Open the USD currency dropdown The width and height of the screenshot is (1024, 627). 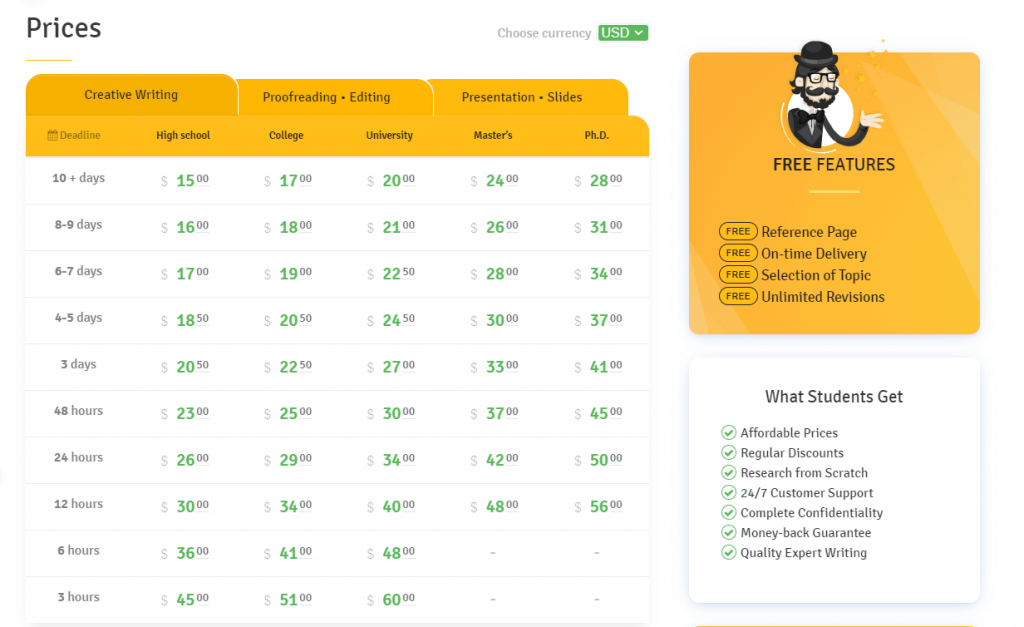[623, 33]
